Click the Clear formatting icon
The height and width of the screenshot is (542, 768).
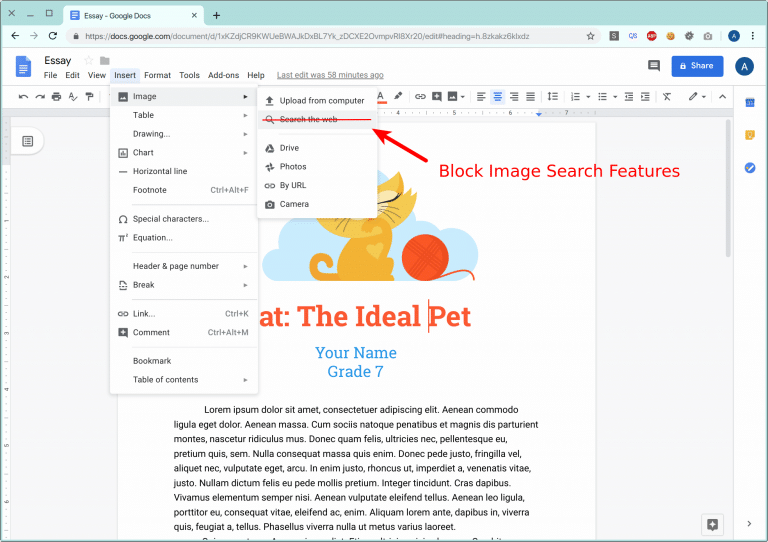(667, 96)
